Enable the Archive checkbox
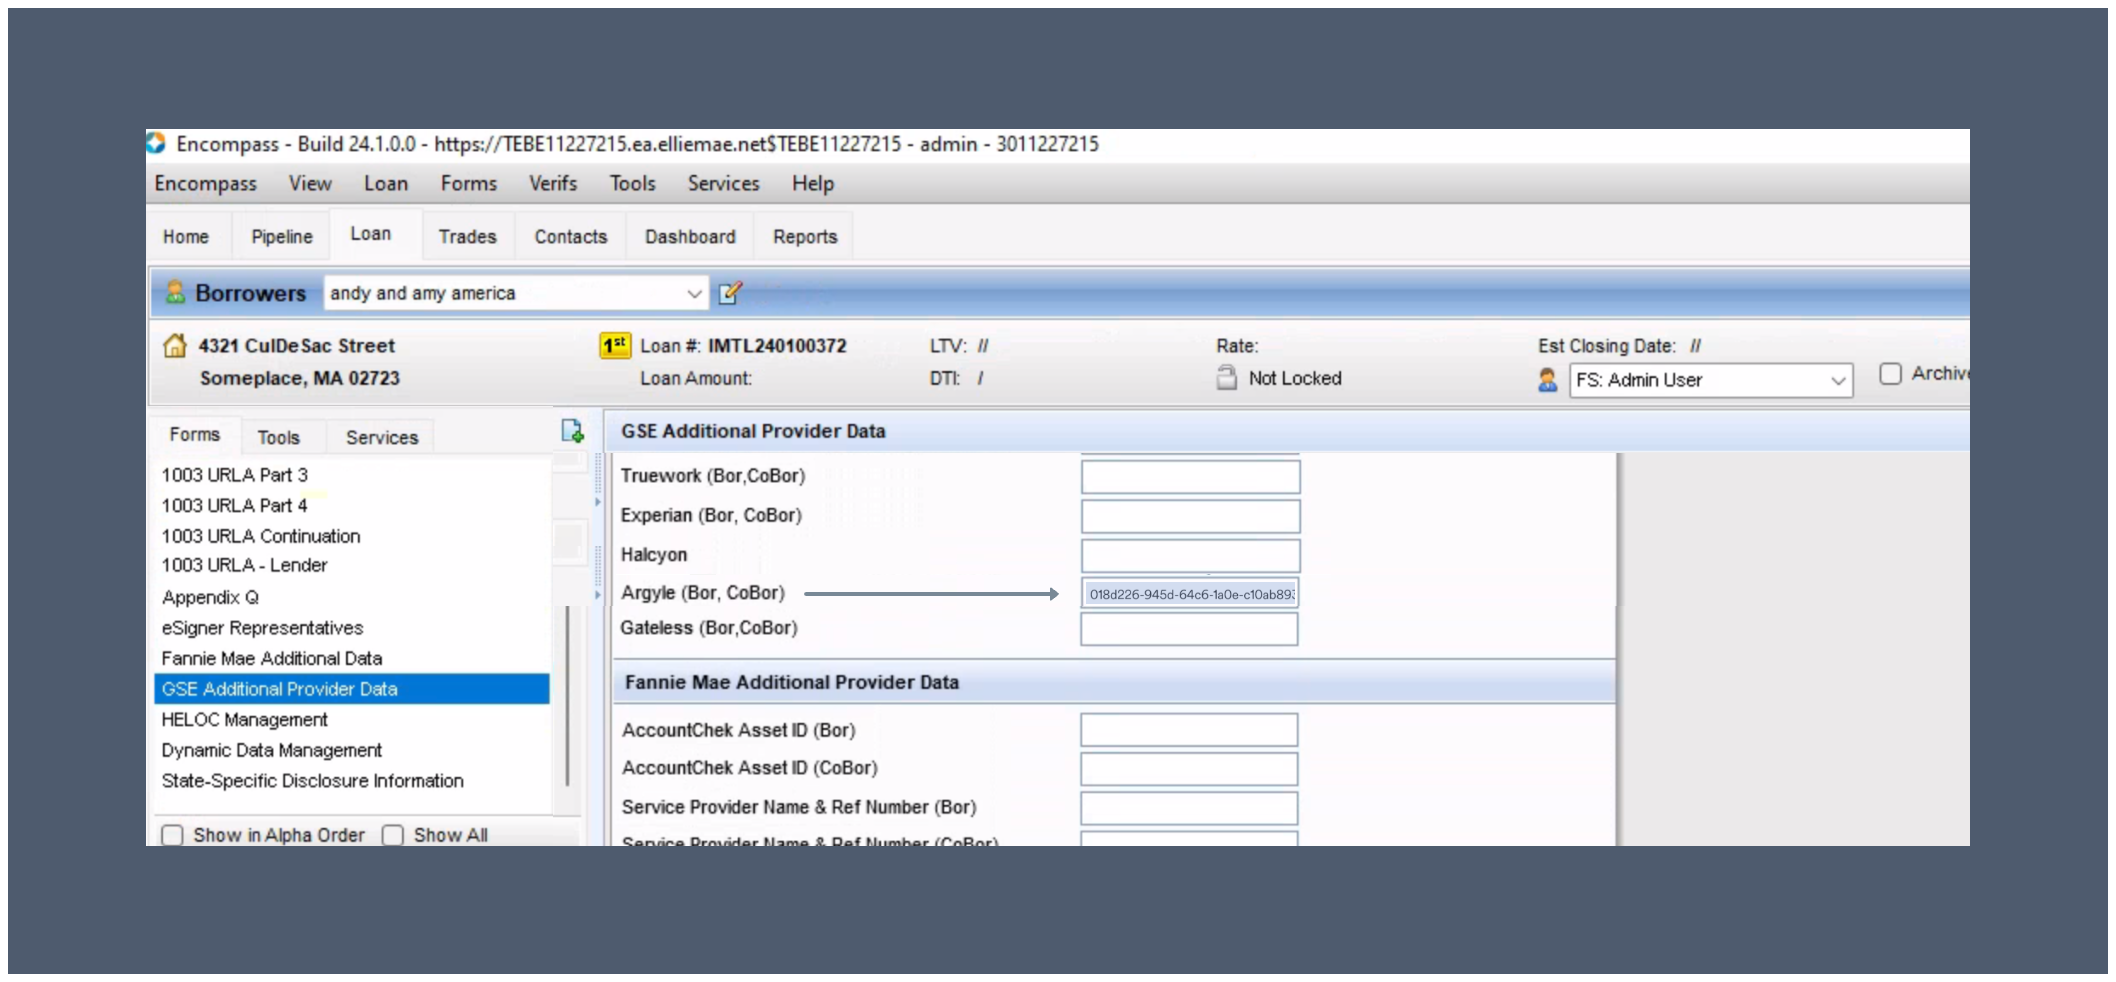Image resolution: width=2116 pixels, height=982 pixels. coord(1890,373)
